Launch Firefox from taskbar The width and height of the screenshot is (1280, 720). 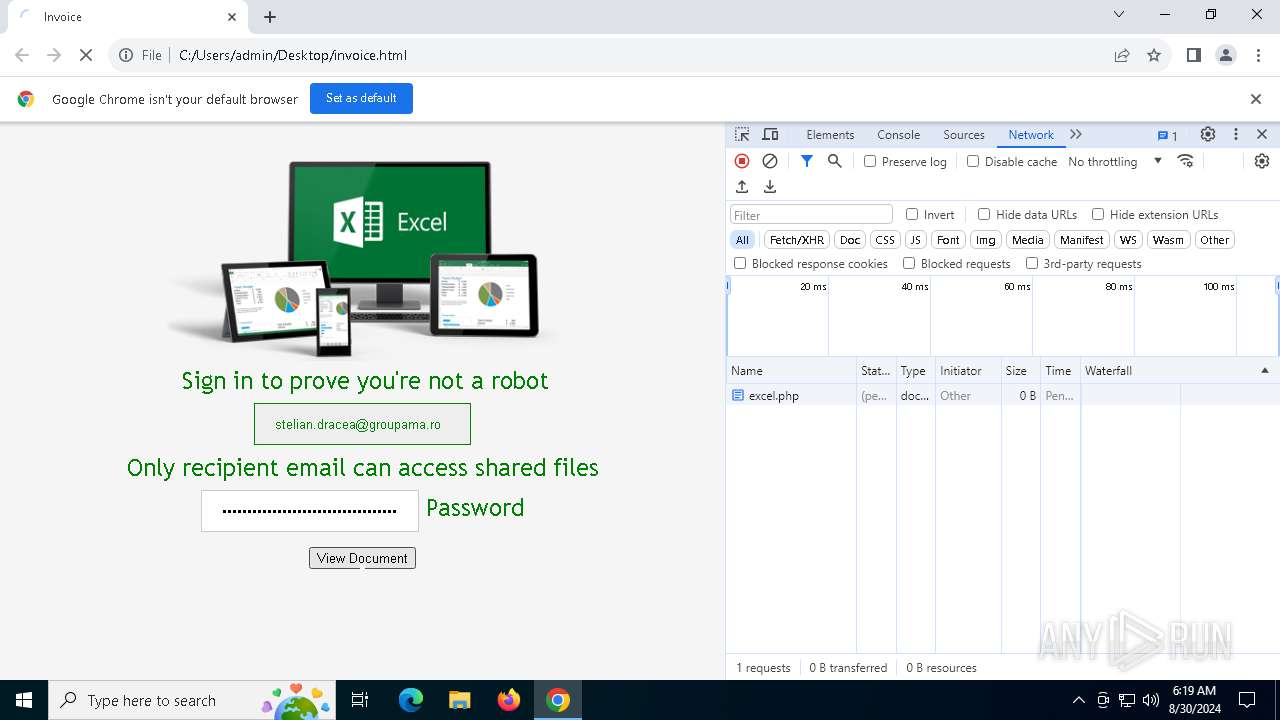[x=509, y=700]
